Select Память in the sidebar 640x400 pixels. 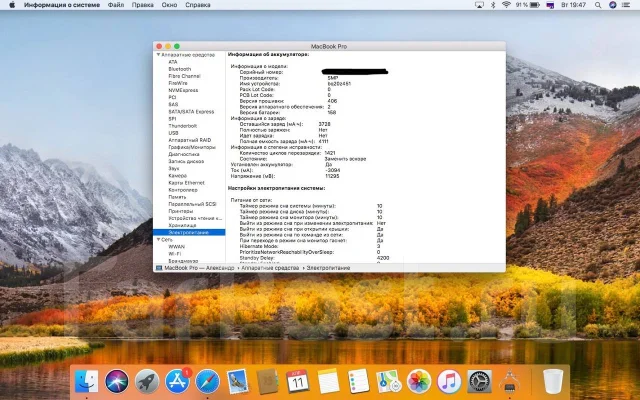click(x=177, y=197)
